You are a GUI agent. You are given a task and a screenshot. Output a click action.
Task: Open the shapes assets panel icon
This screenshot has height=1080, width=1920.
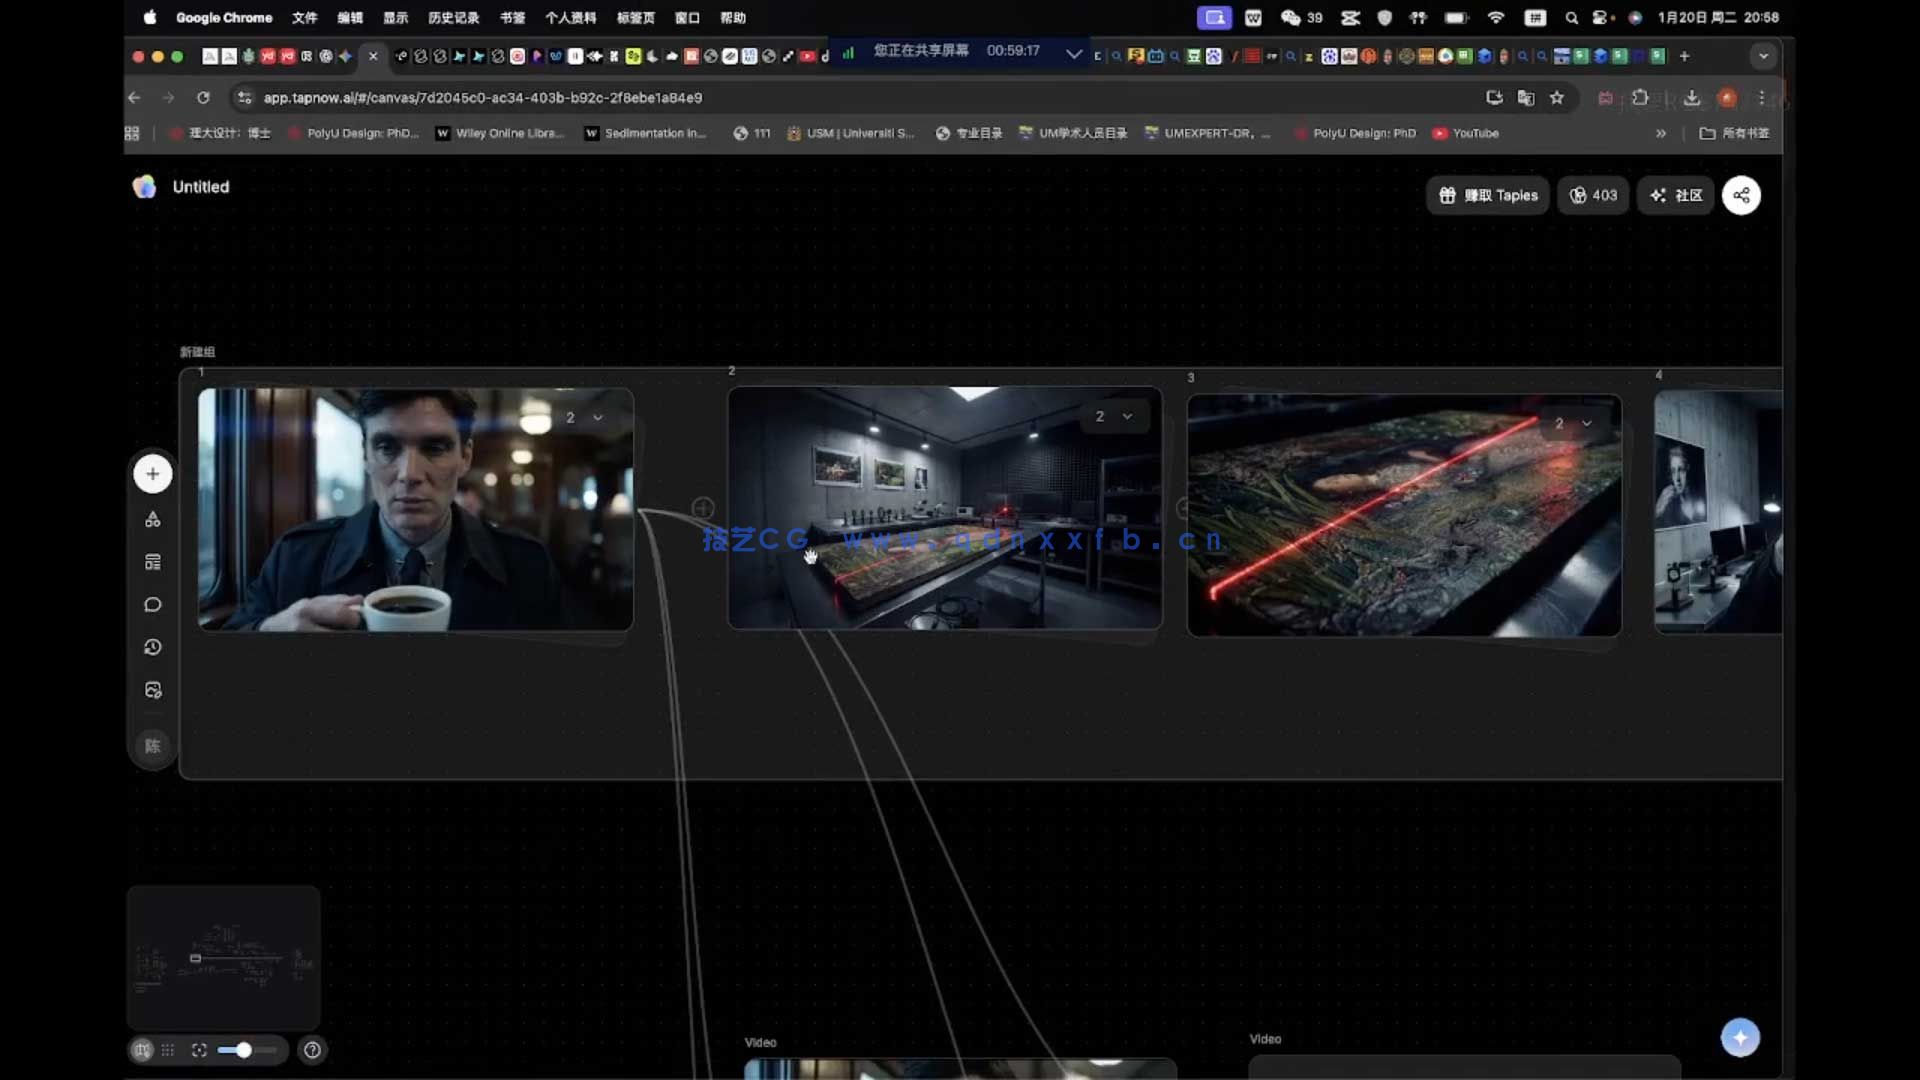(x=153, y=519)
